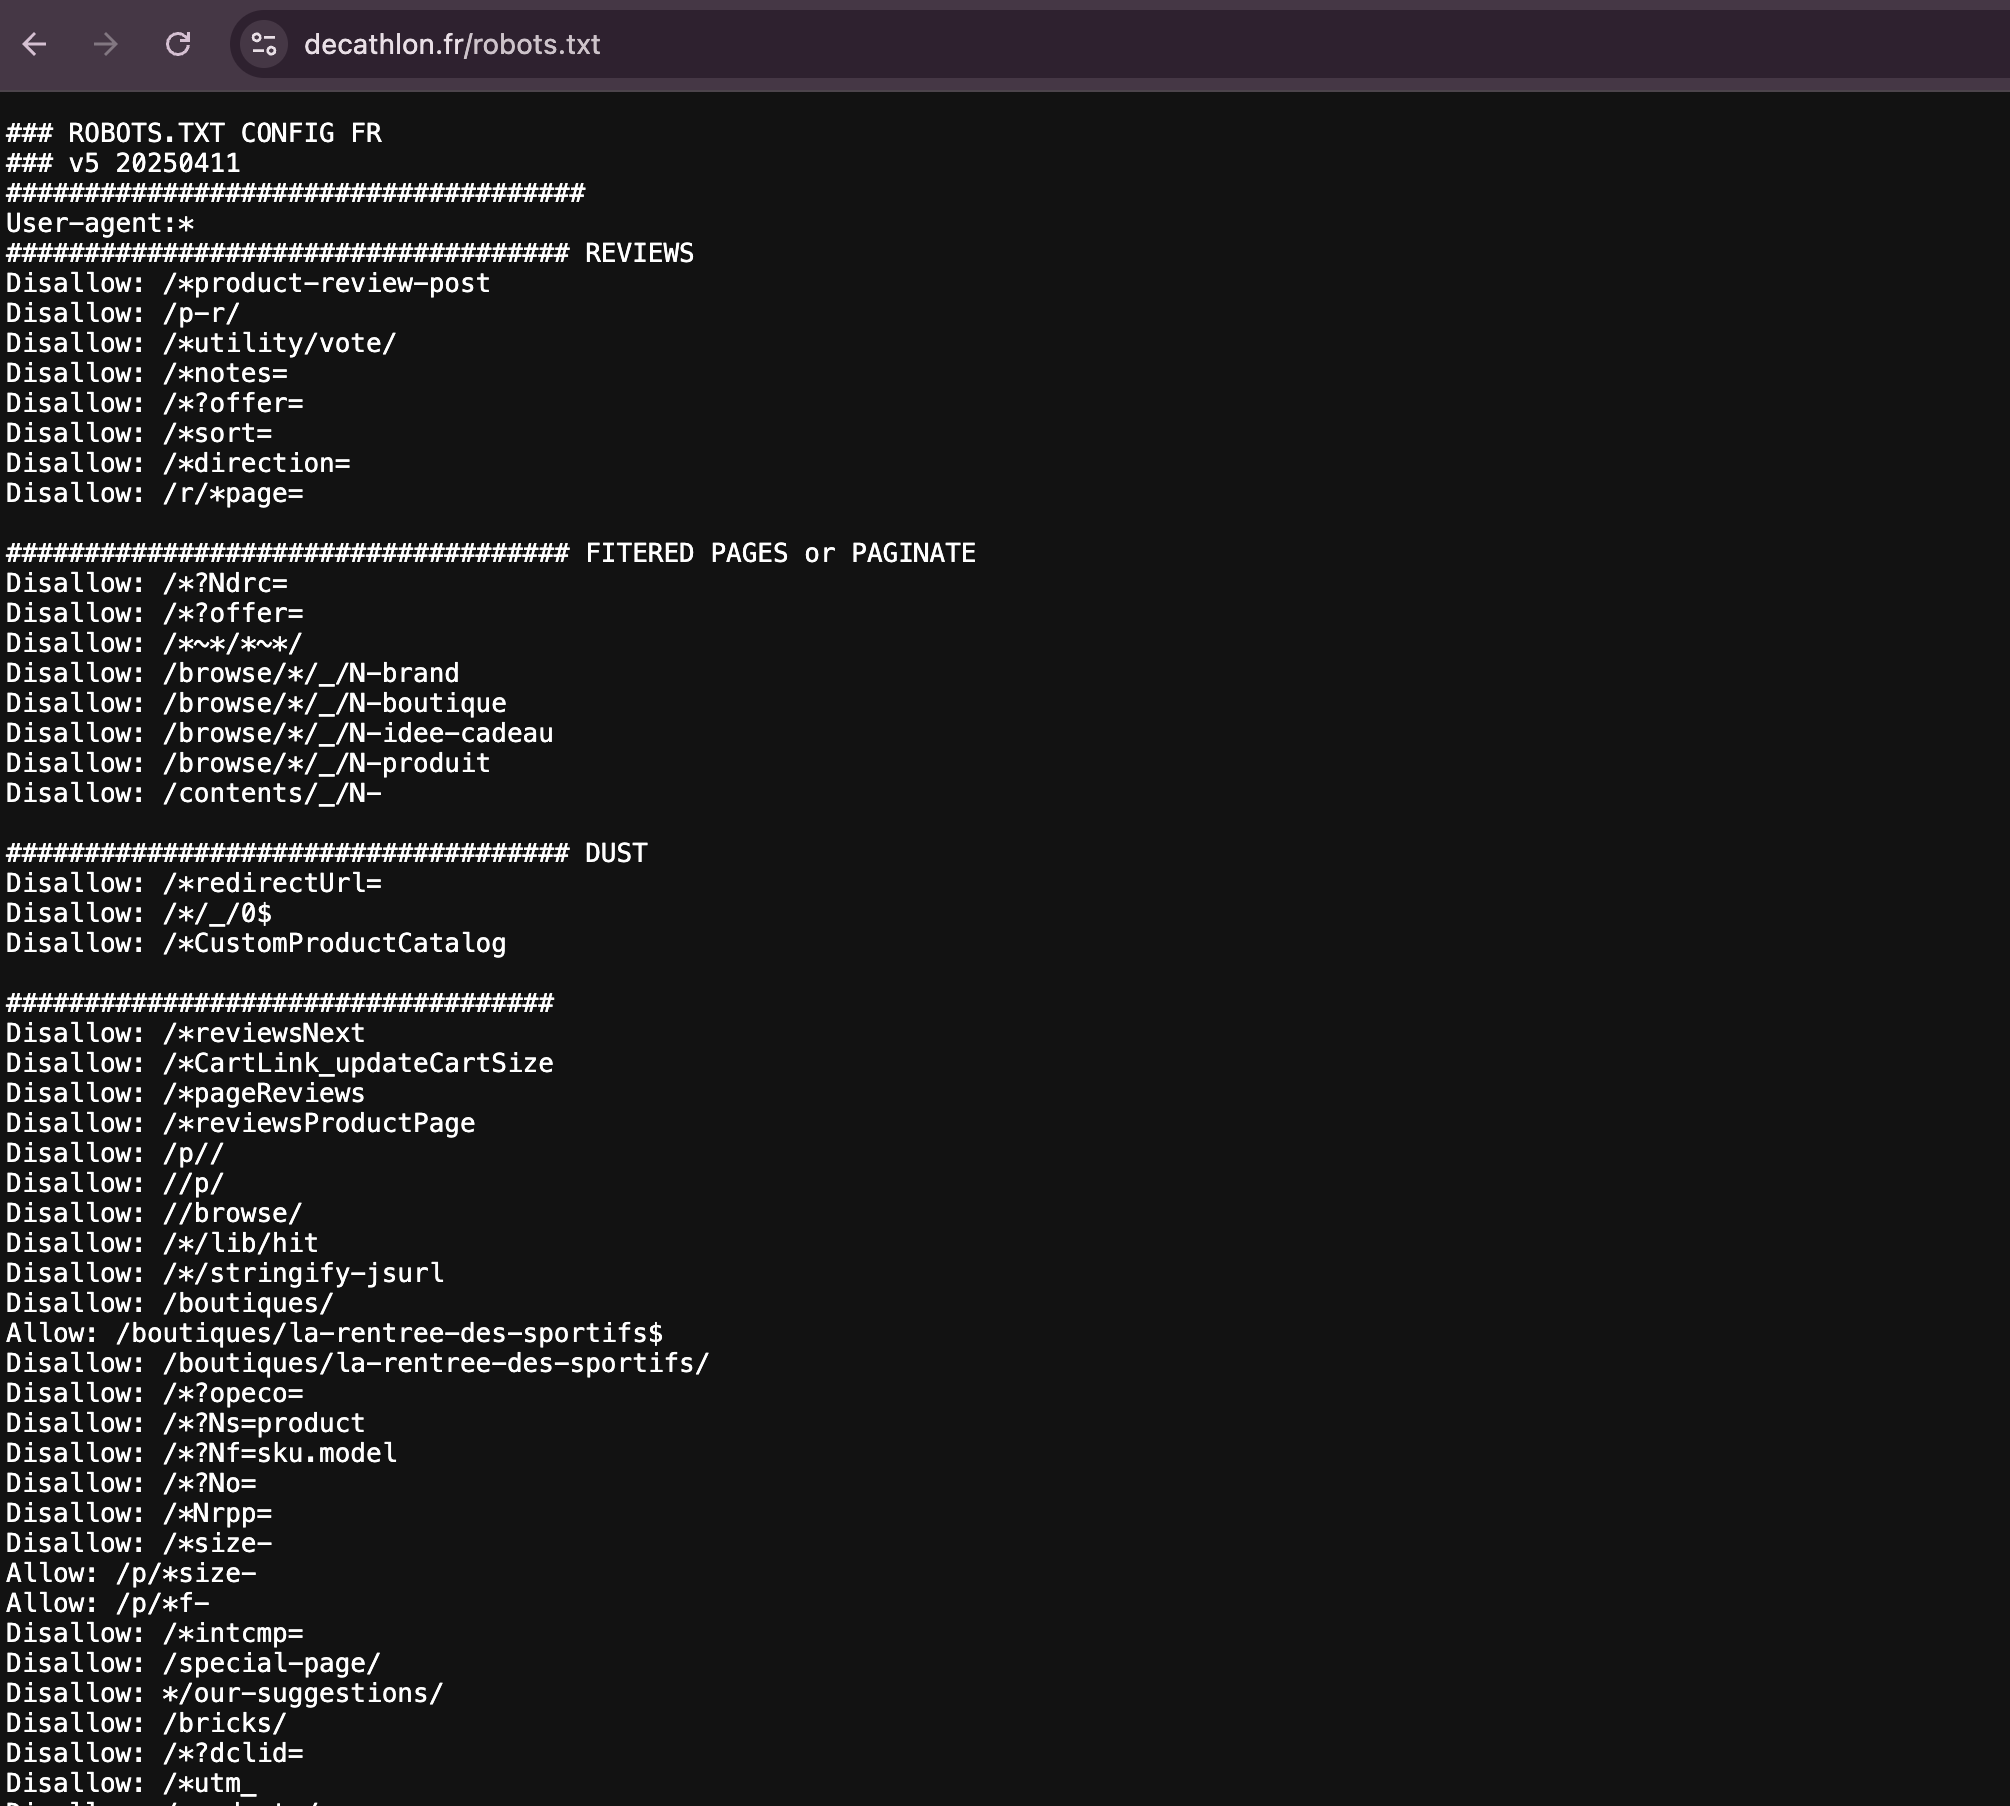This screenshot has height=1806, width=2010.
Task: Click "Allow: /p/*f-"
Action: pyautogui.click(x=108, y=1603)
